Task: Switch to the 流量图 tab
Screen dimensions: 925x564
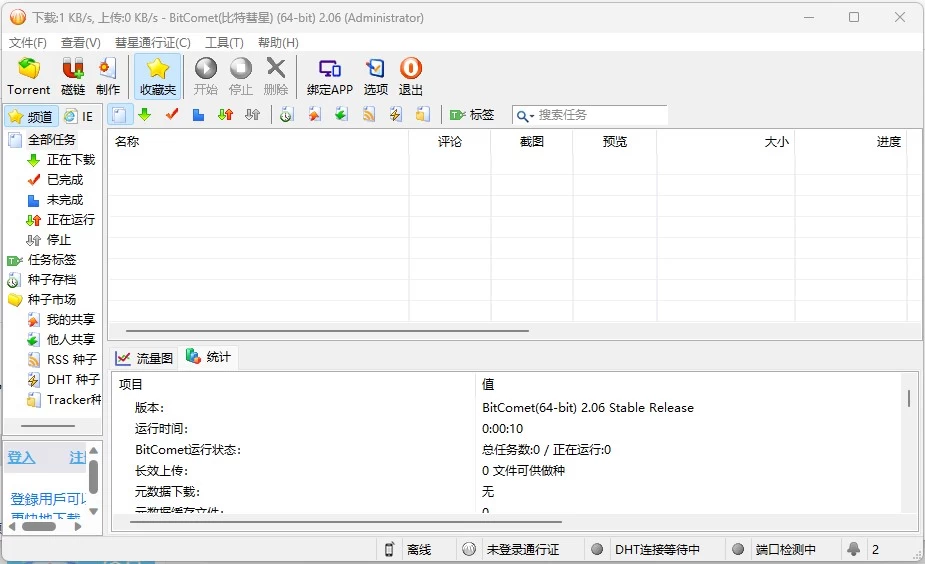Action: point(144,358)
